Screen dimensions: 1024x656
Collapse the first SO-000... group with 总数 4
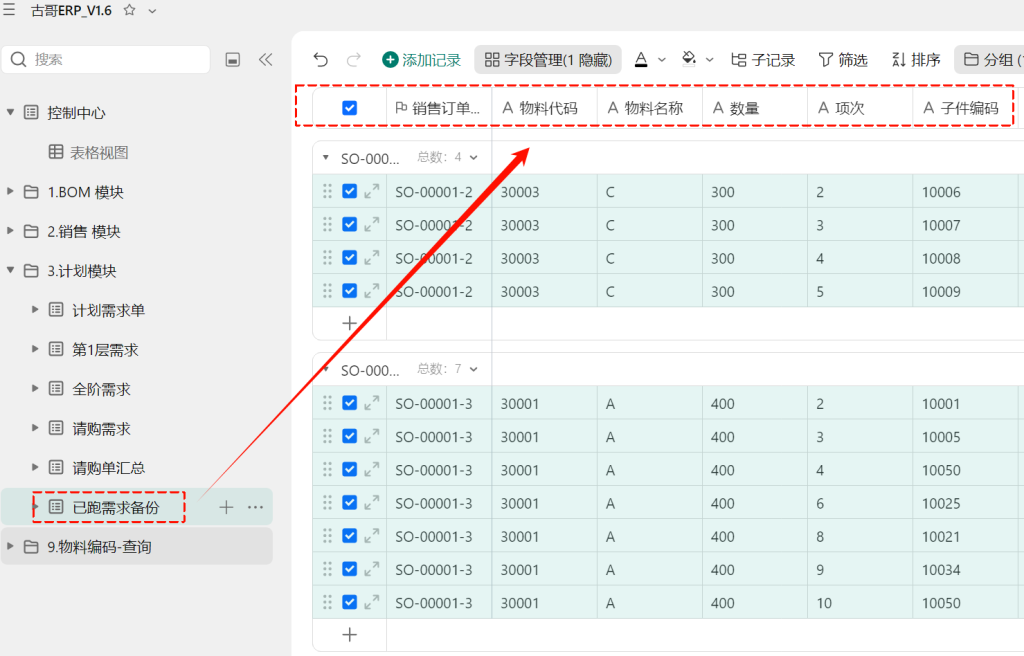(x=326, y=157)
